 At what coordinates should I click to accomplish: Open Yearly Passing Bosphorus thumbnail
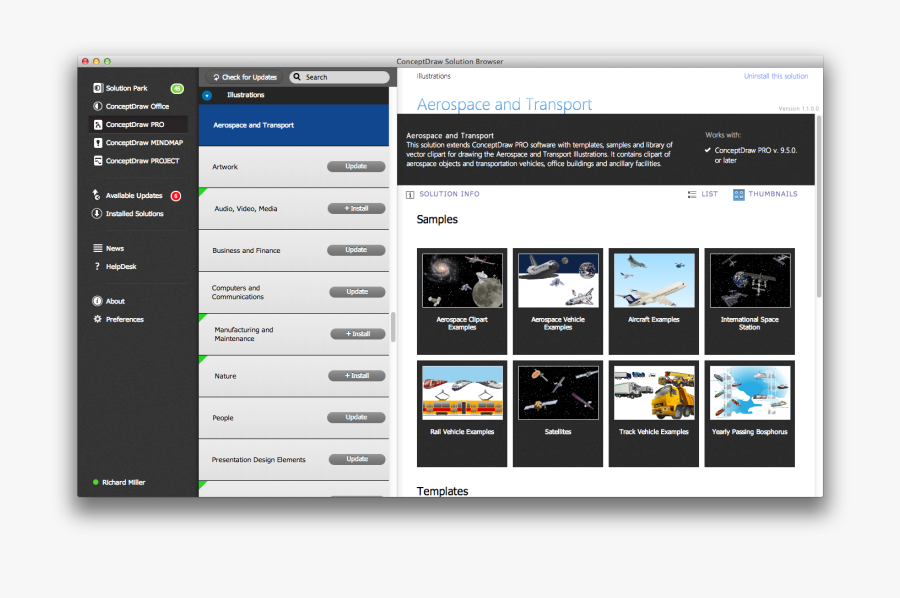[x=750, y=414]
